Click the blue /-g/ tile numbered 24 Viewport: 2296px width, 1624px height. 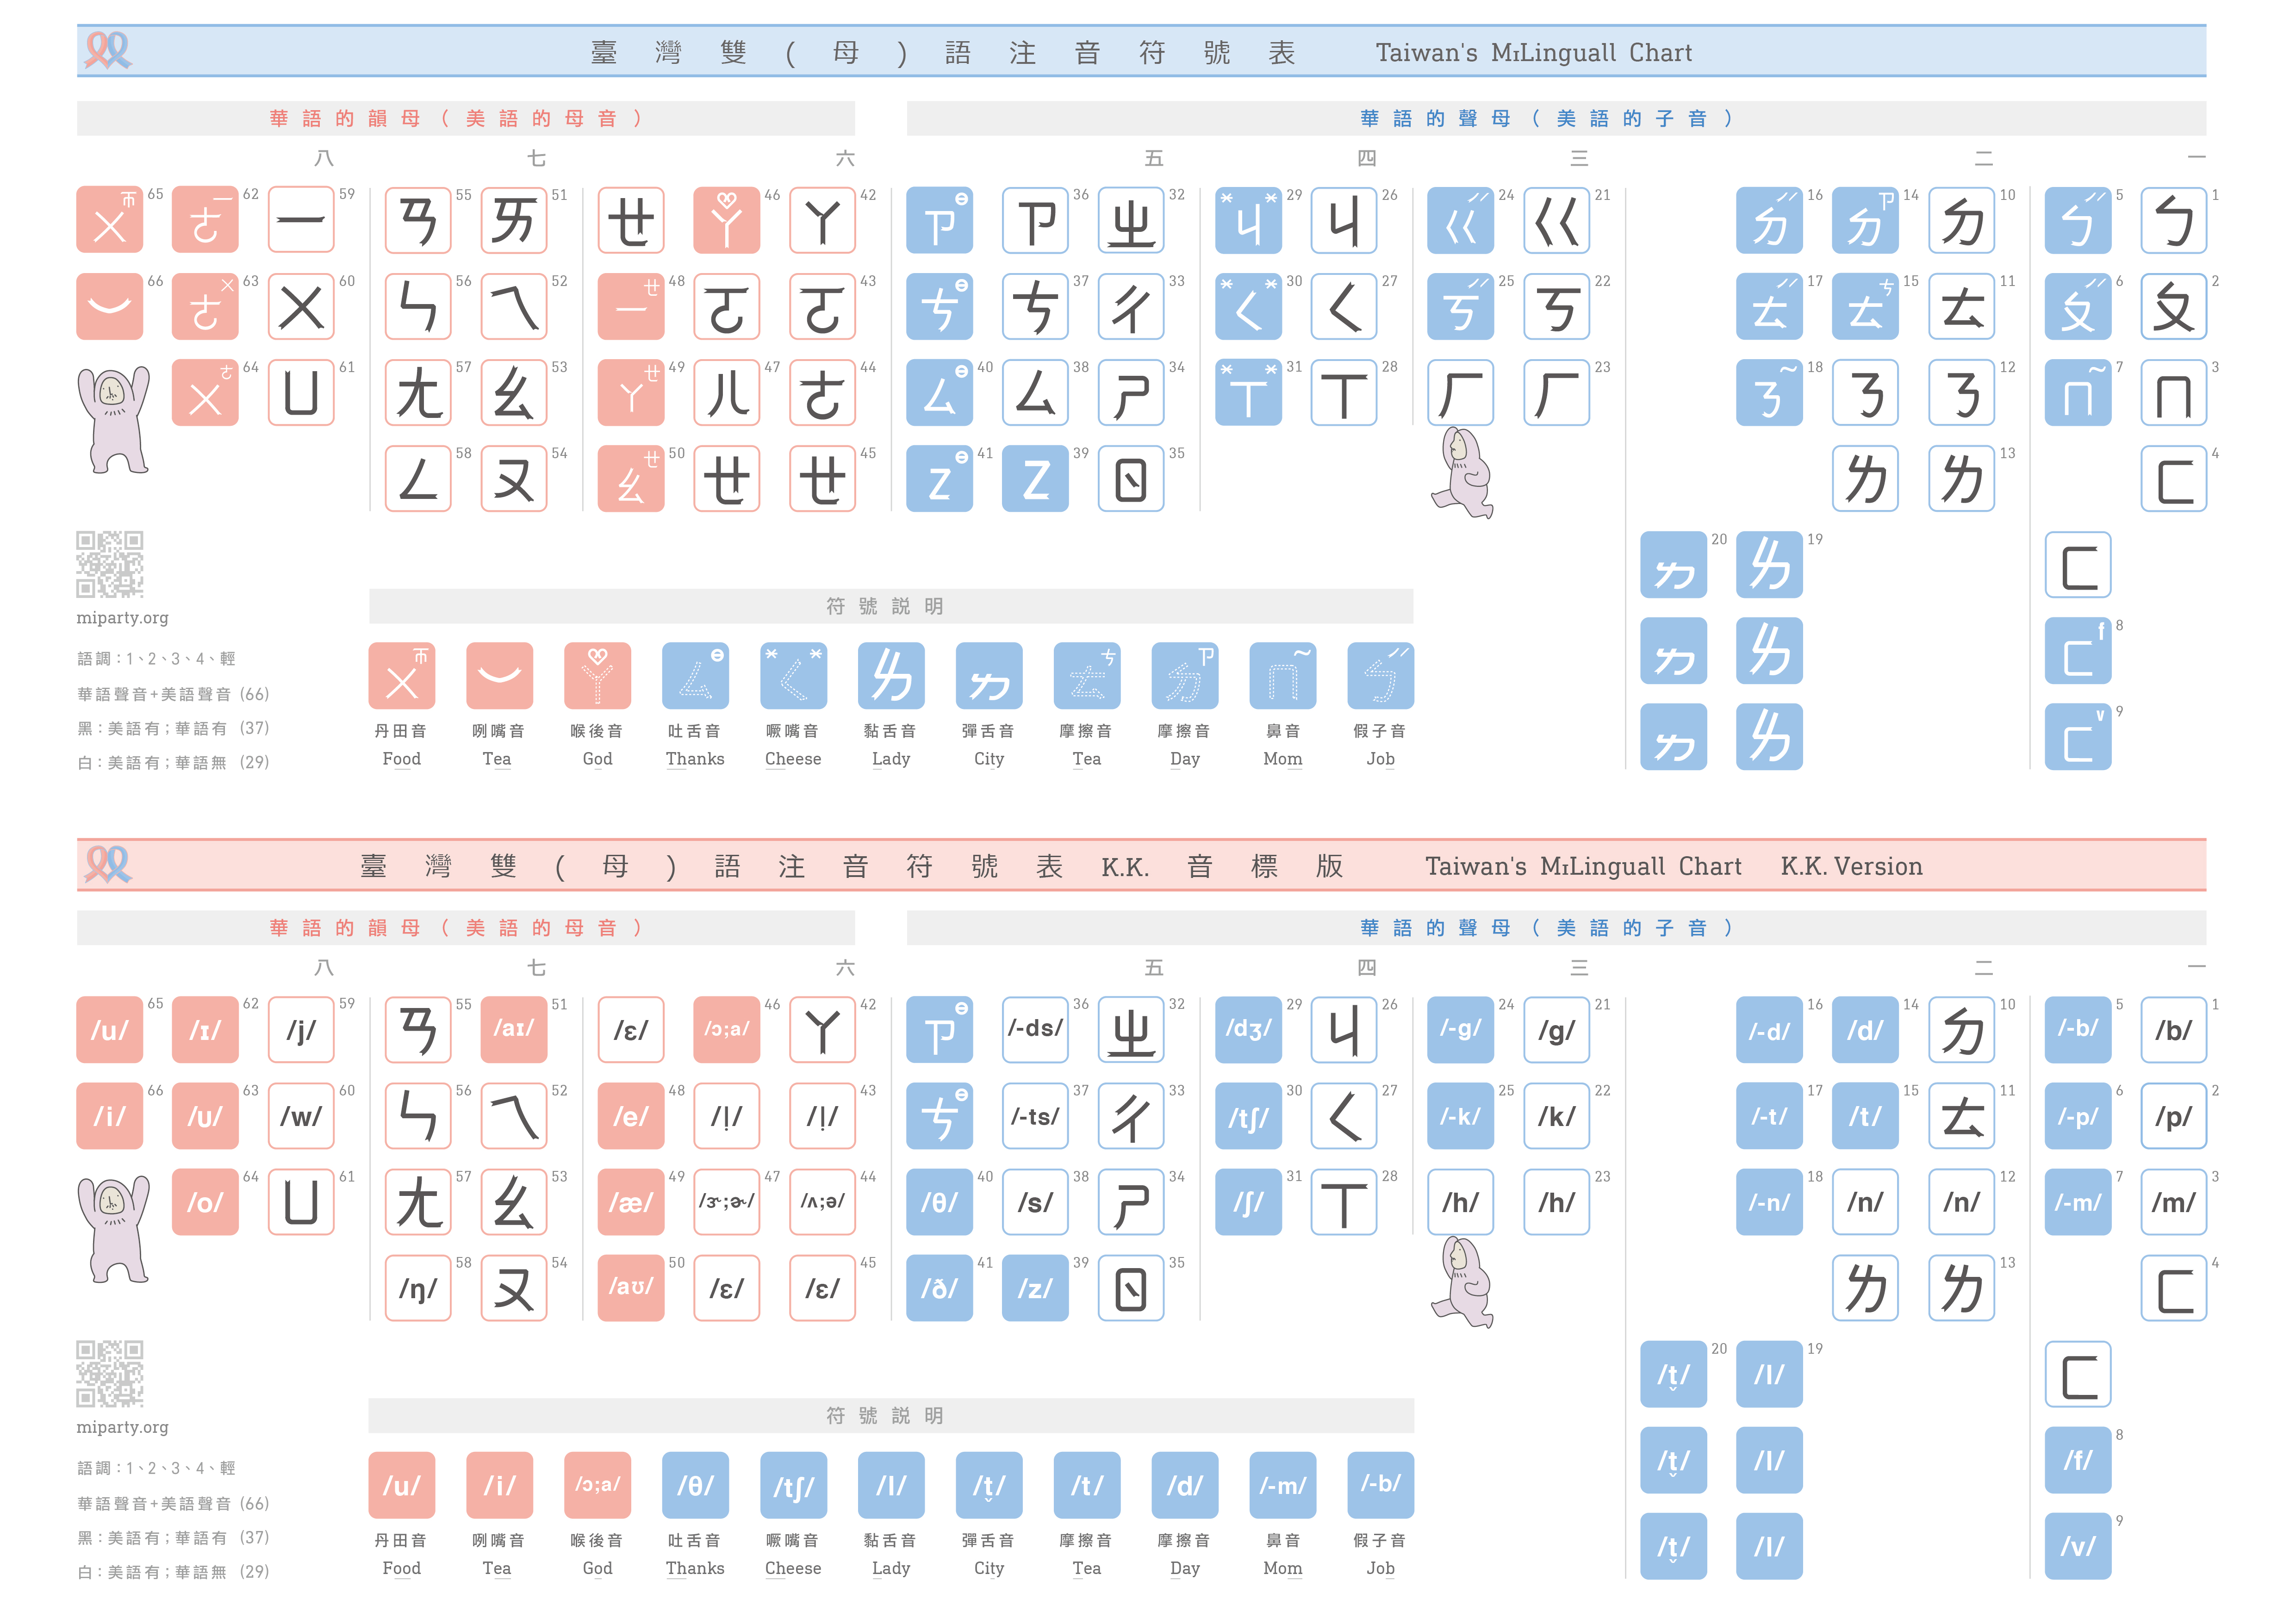point(1461,1030)
